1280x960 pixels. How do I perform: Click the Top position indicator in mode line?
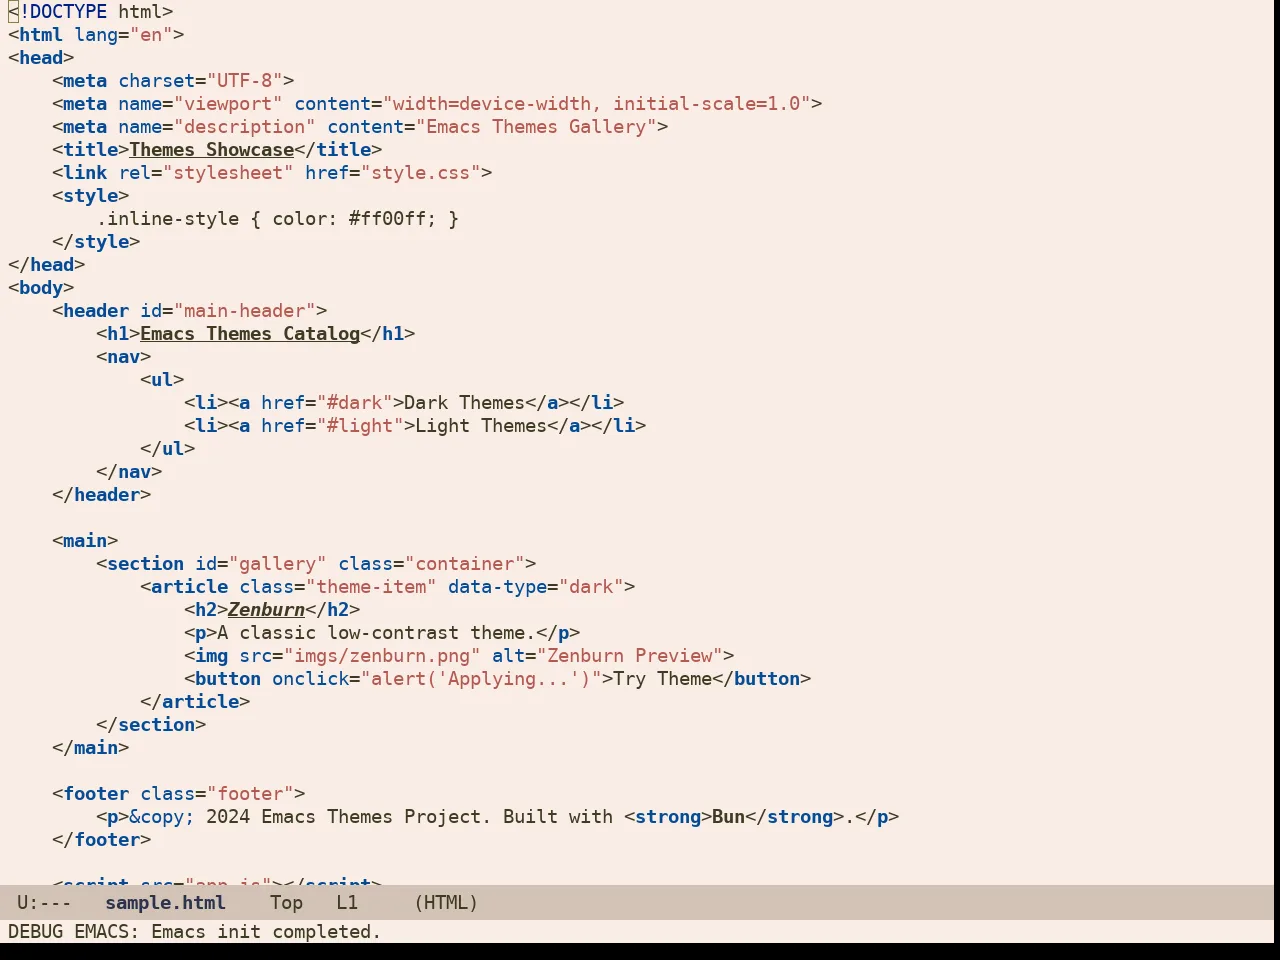pyautogui.click(x=286, y=903)
